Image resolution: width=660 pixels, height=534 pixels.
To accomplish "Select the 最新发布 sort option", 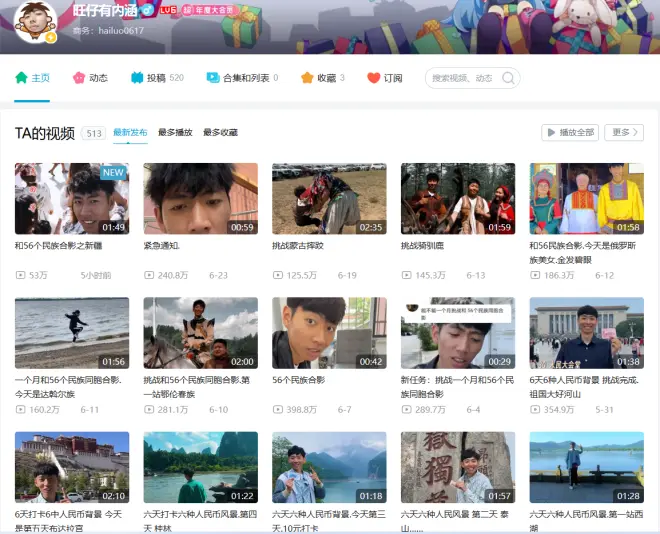I will coord(130,133).
